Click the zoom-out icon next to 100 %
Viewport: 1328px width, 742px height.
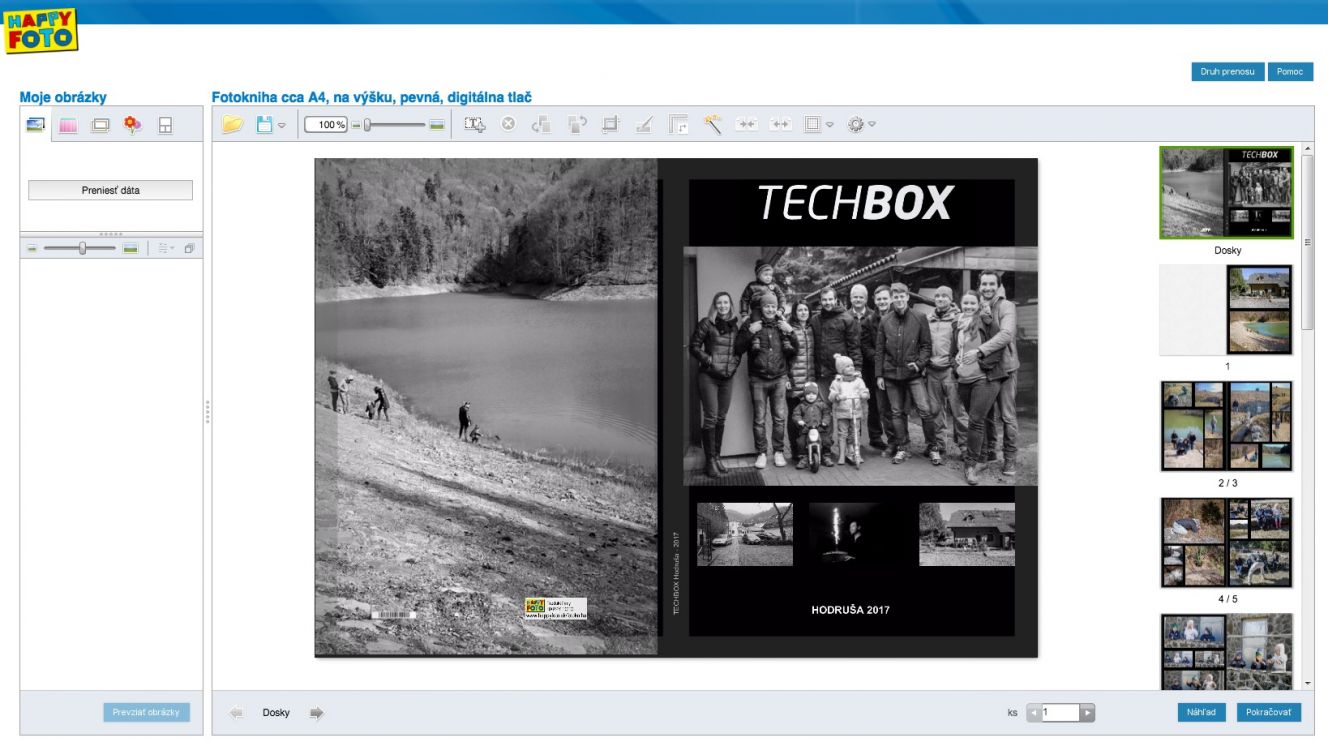coord(355,125)
